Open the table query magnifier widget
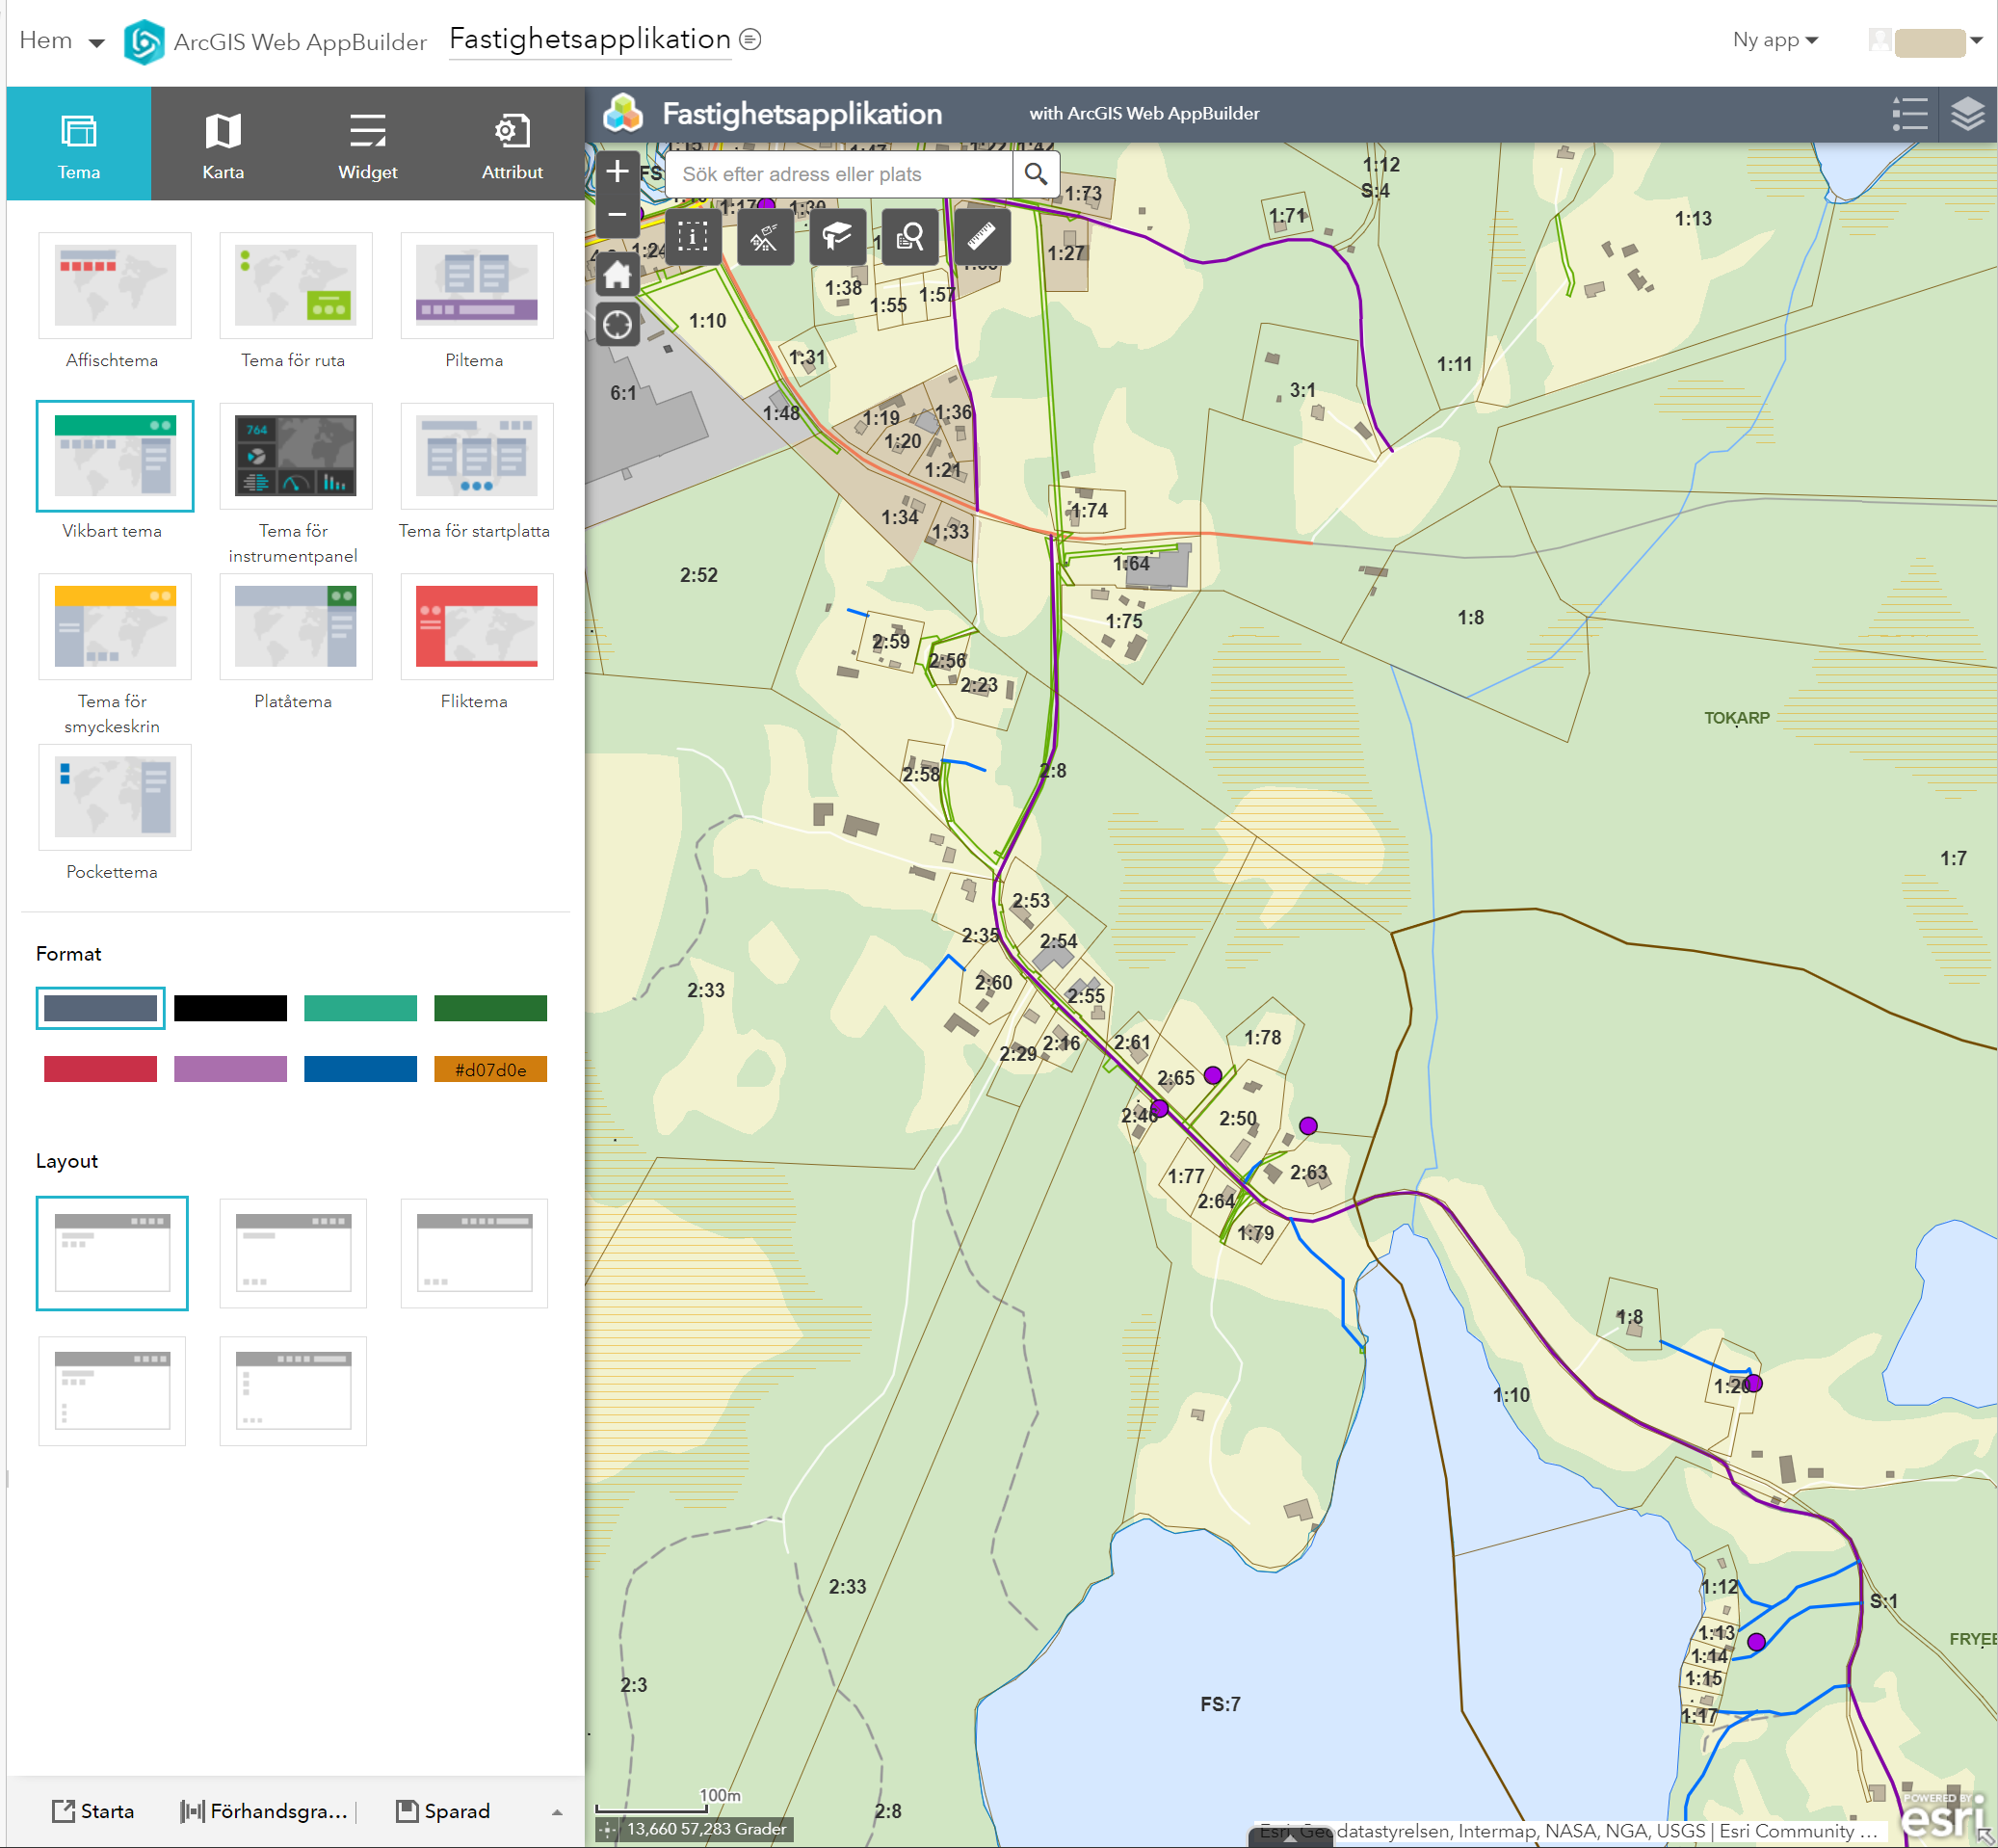 [909, 237]
